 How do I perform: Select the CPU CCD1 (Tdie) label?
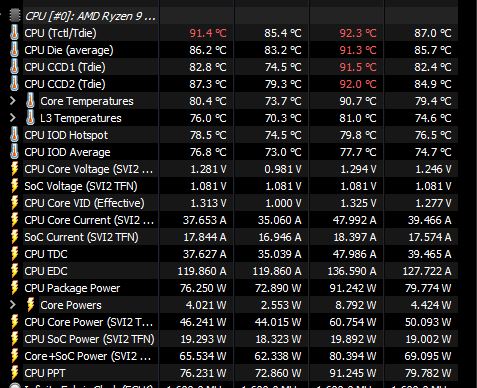tap(65, 67)
